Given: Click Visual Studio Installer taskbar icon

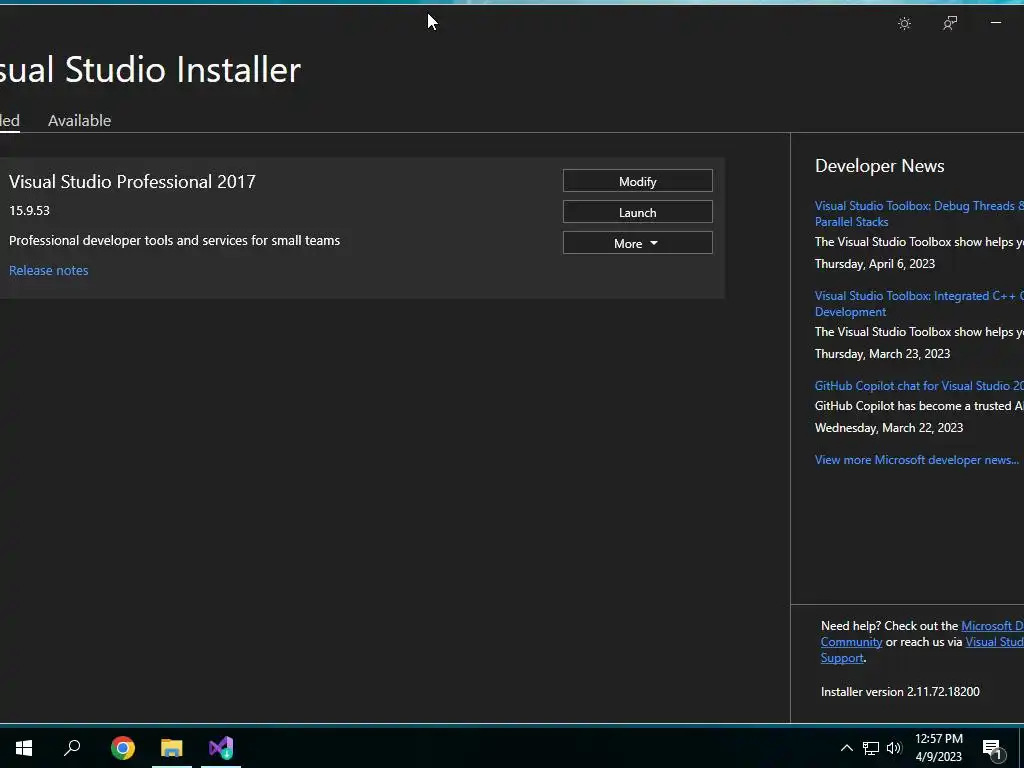Looking at the screenshot, I should [x=221, y=748].
